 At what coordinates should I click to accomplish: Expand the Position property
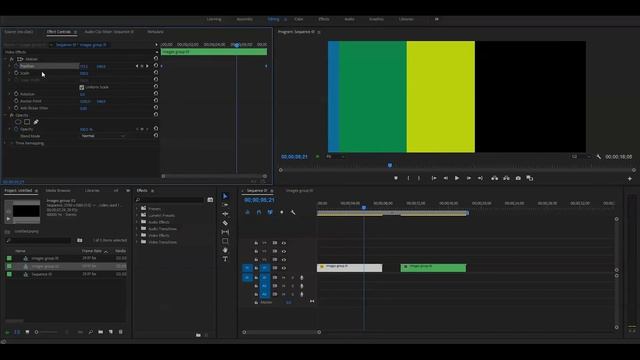click(x=10, y=66)
